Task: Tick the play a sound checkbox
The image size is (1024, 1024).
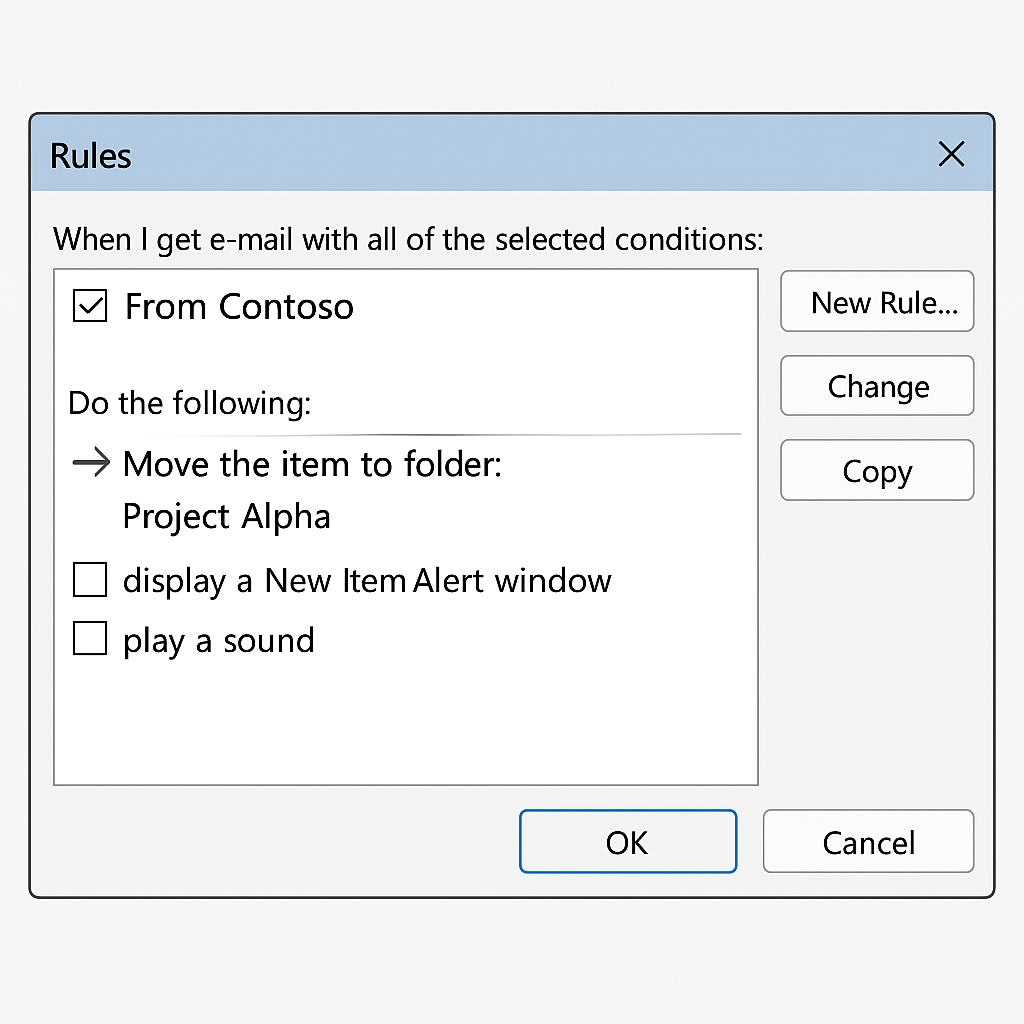Action: click(89, 638)
